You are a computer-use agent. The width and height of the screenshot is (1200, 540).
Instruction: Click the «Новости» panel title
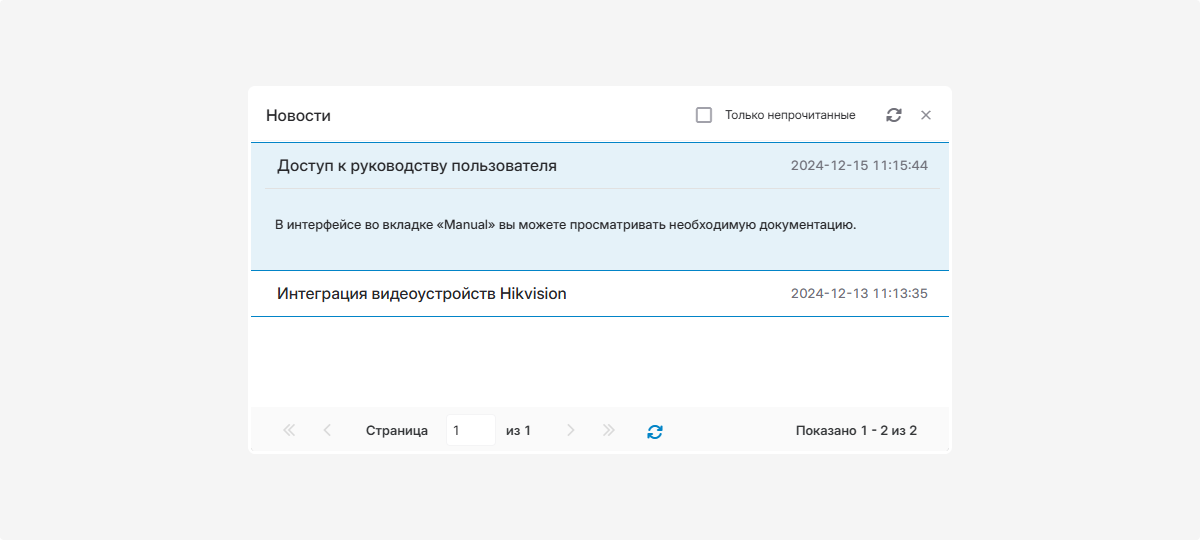[298, 116]
